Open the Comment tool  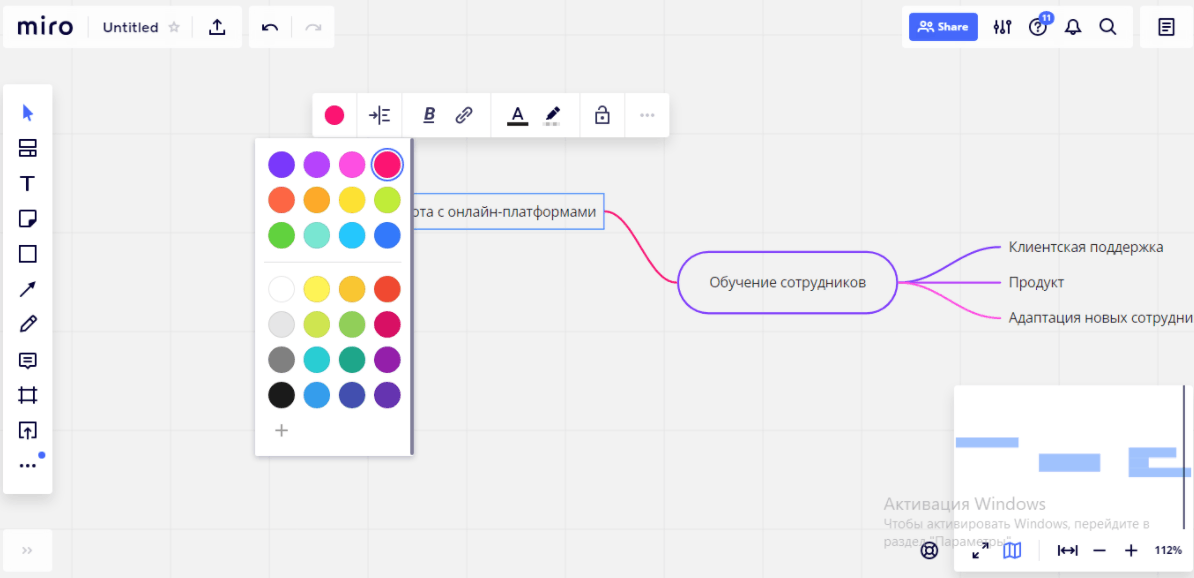(x=28, y=360)
